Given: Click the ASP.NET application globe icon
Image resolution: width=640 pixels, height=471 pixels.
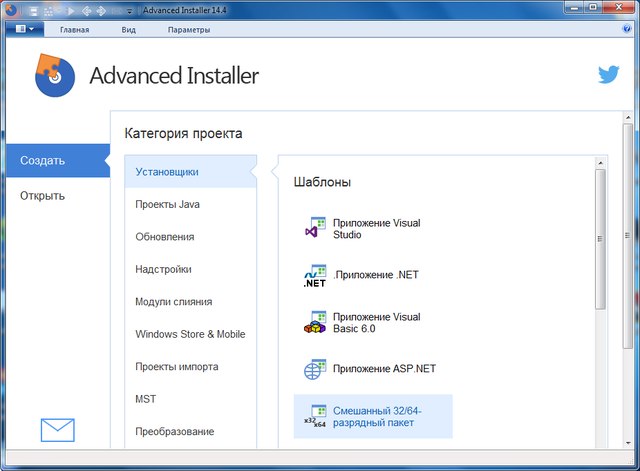Looking at the screenshot, I should pyautogui.click(x=315, y=369).
